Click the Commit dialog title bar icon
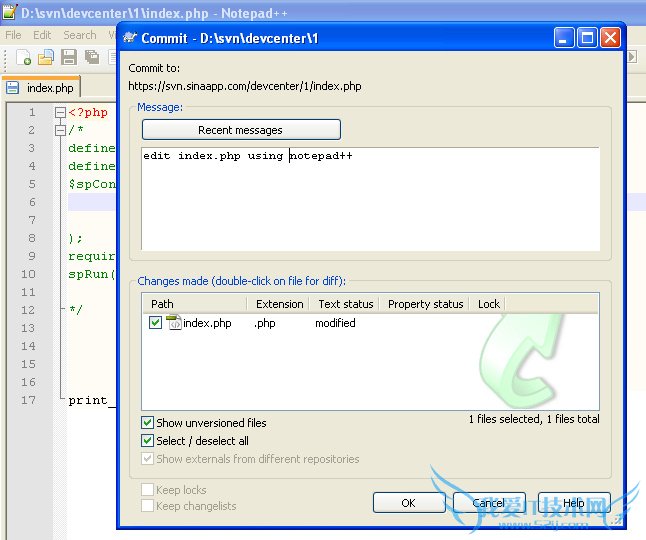This screenshot has height=540, width=646. (x=130, y=38)
